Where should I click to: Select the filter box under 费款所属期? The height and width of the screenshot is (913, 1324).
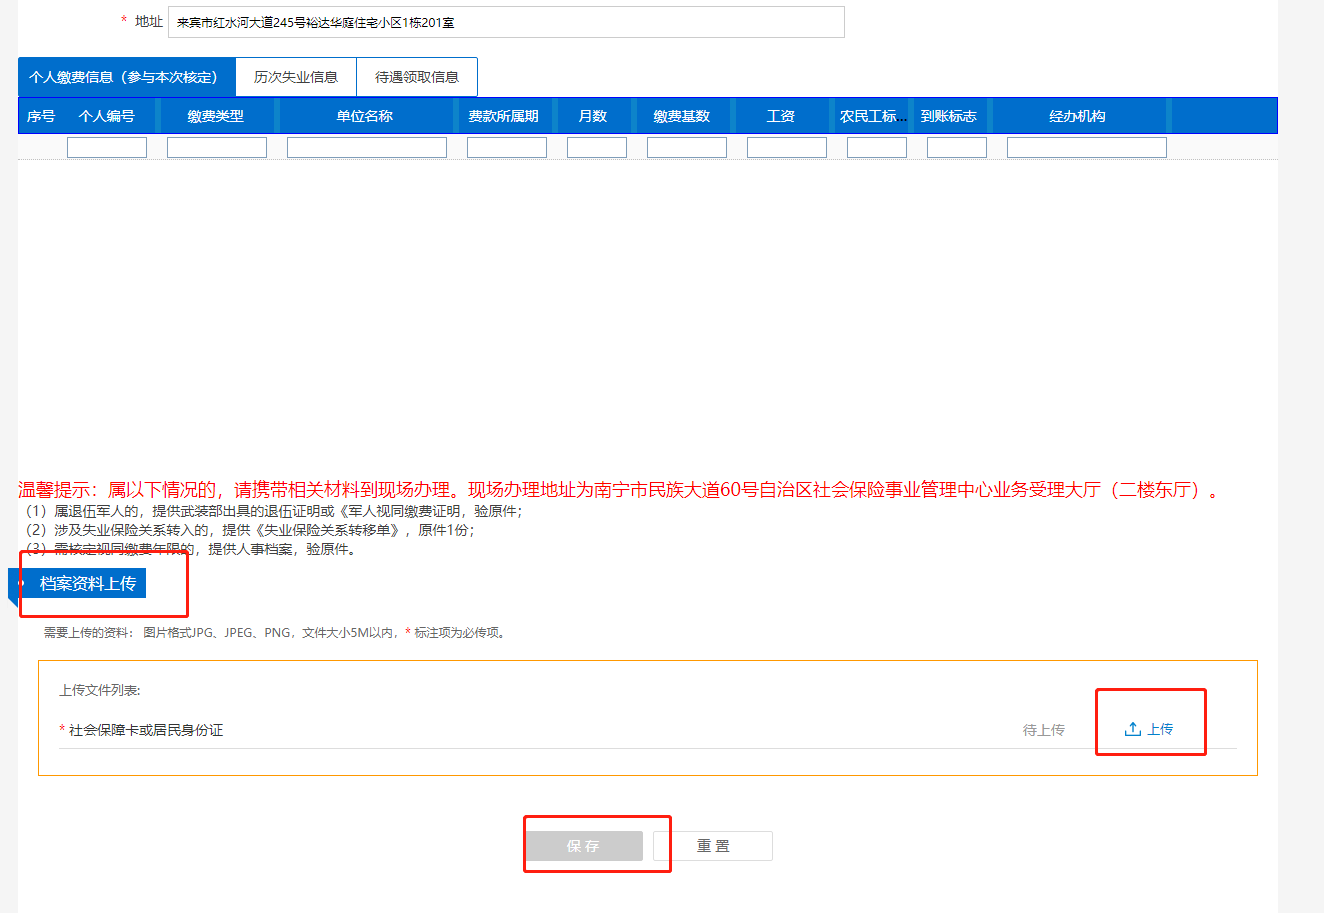[507, 148]
